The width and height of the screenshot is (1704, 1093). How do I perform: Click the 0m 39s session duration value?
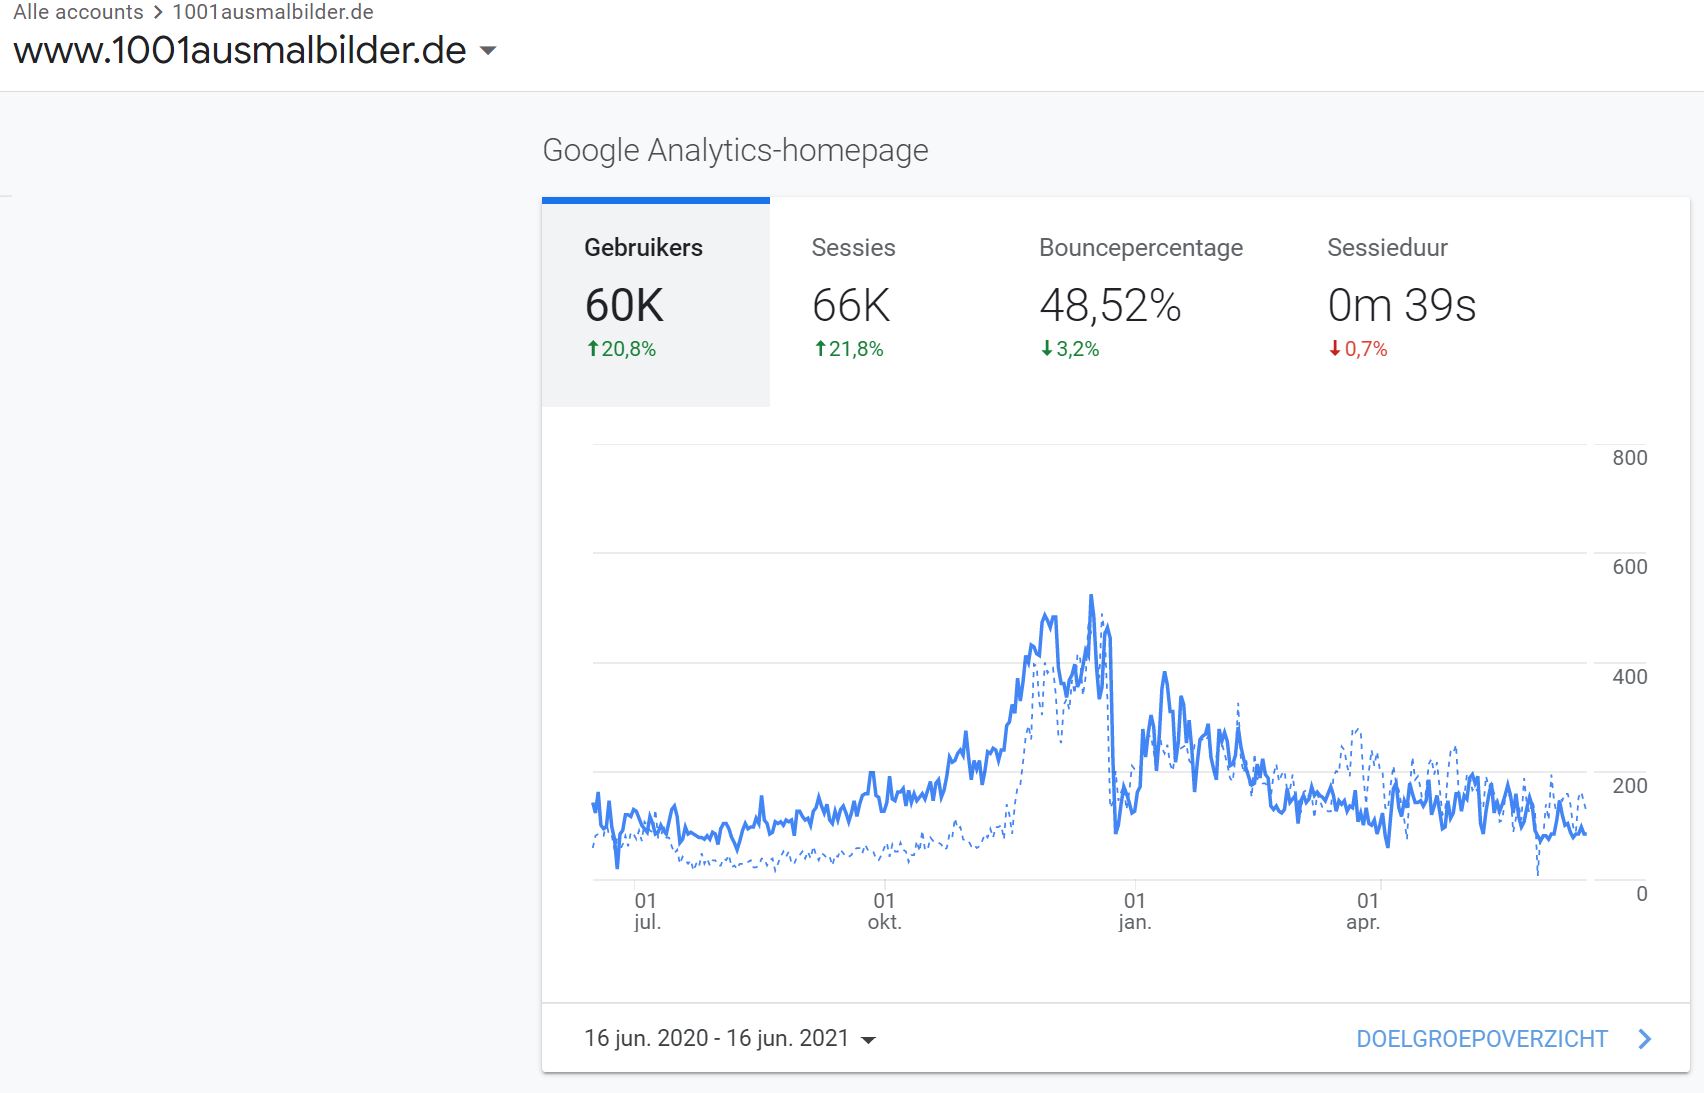tap(1401, 306)
